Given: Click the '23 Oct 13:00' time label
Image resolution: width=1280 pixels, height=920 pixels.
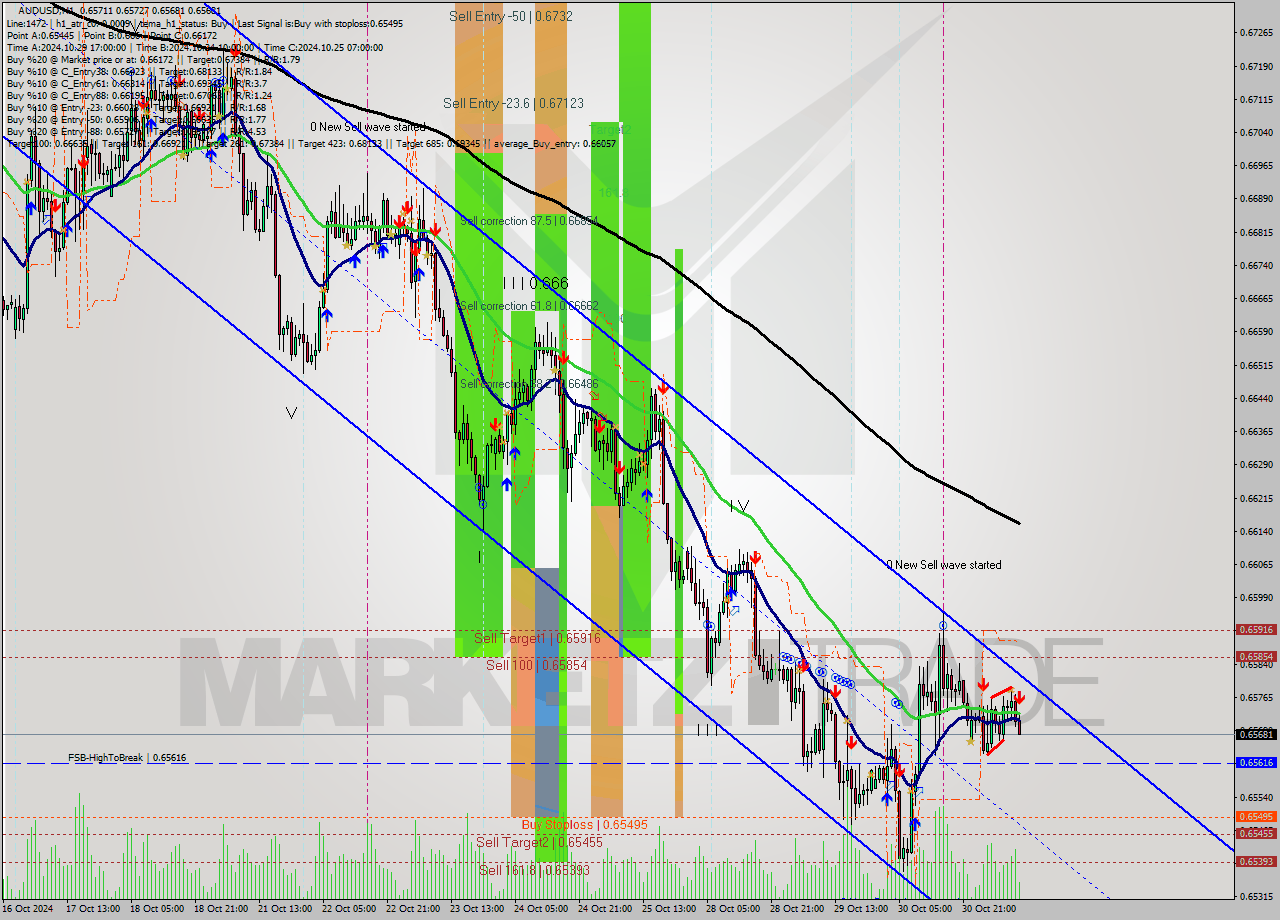Looking at the screenshot, I should [x=476, y=909].
